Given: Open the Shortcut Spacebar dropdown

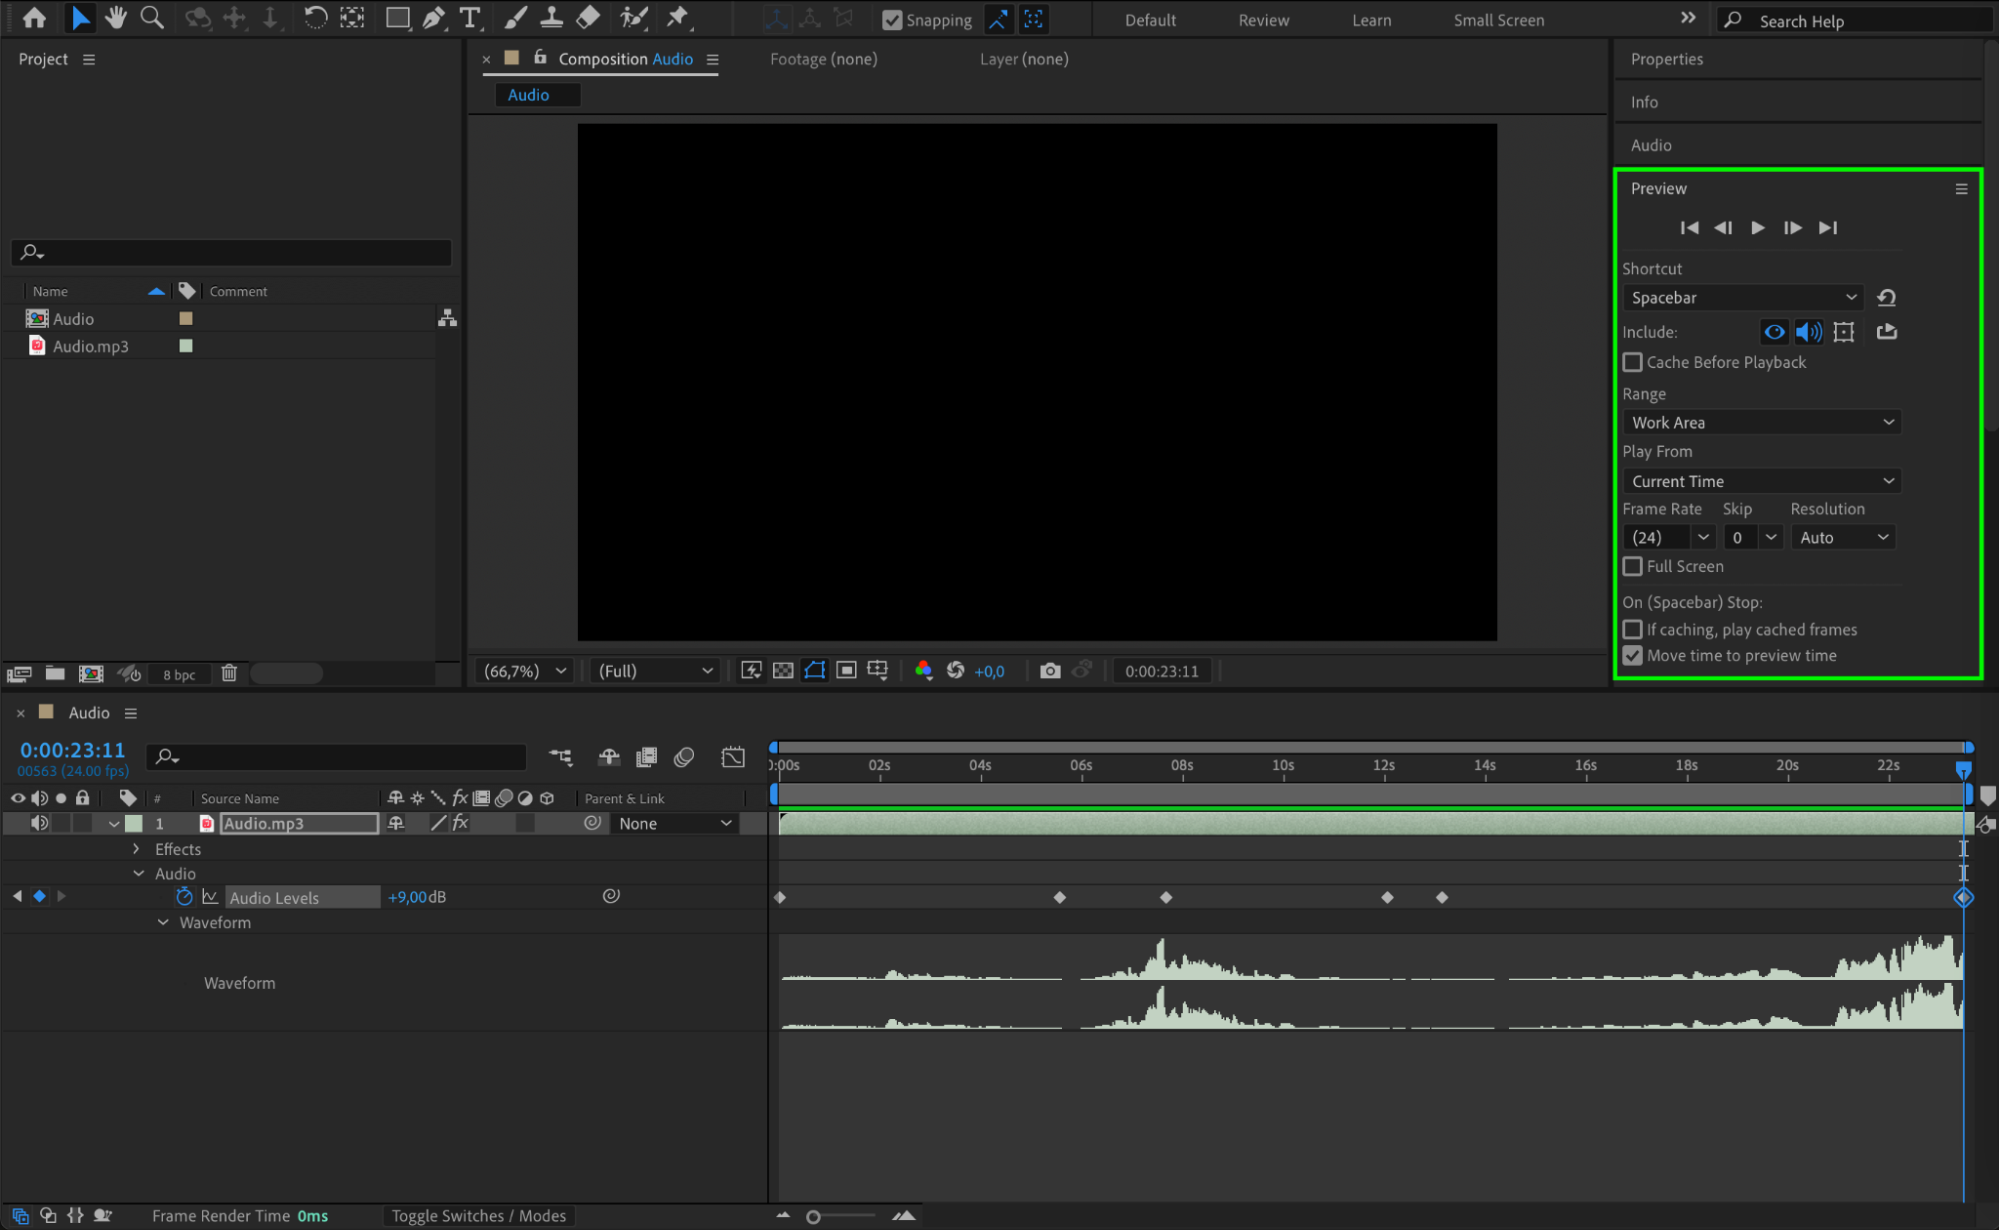Looking at the screenshot, I should [x=1742, y=298].
